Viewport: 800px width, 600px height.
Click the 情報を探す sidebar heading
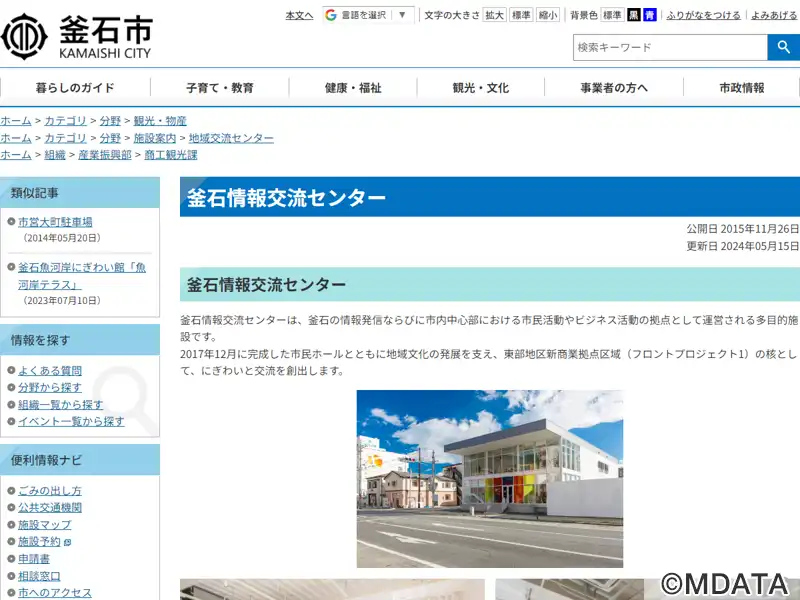80,340
